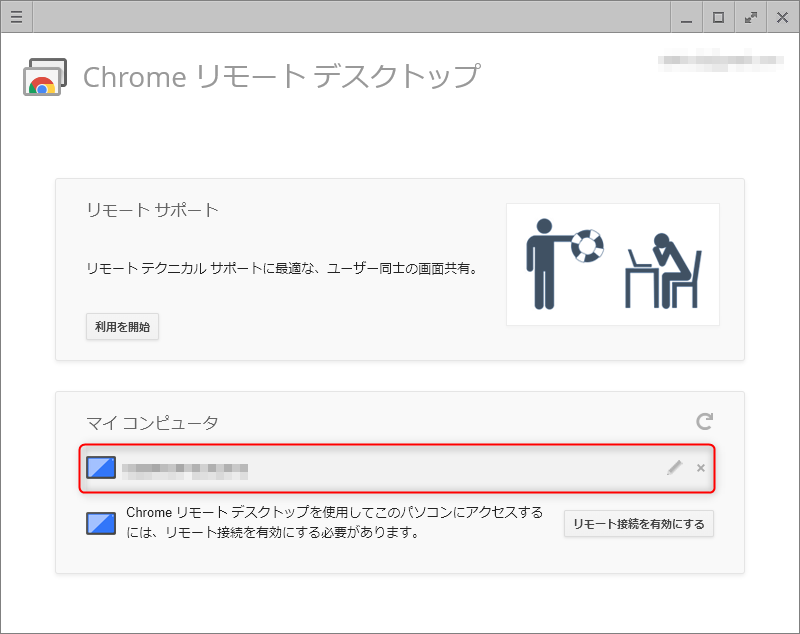Restore the window with the restore button
The image size is (800, 634).
717,17
